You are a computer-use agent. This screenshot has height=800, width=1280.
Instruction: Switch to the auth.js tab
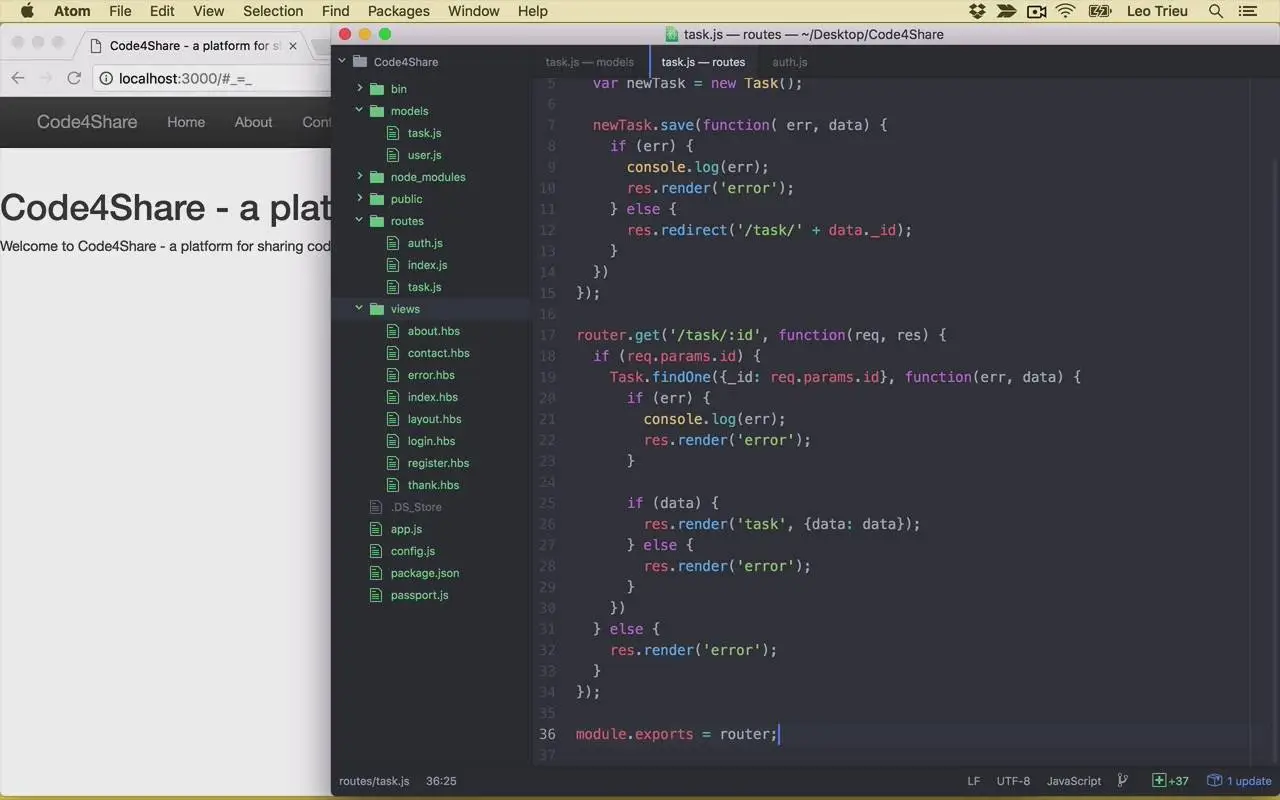(789, 62)
